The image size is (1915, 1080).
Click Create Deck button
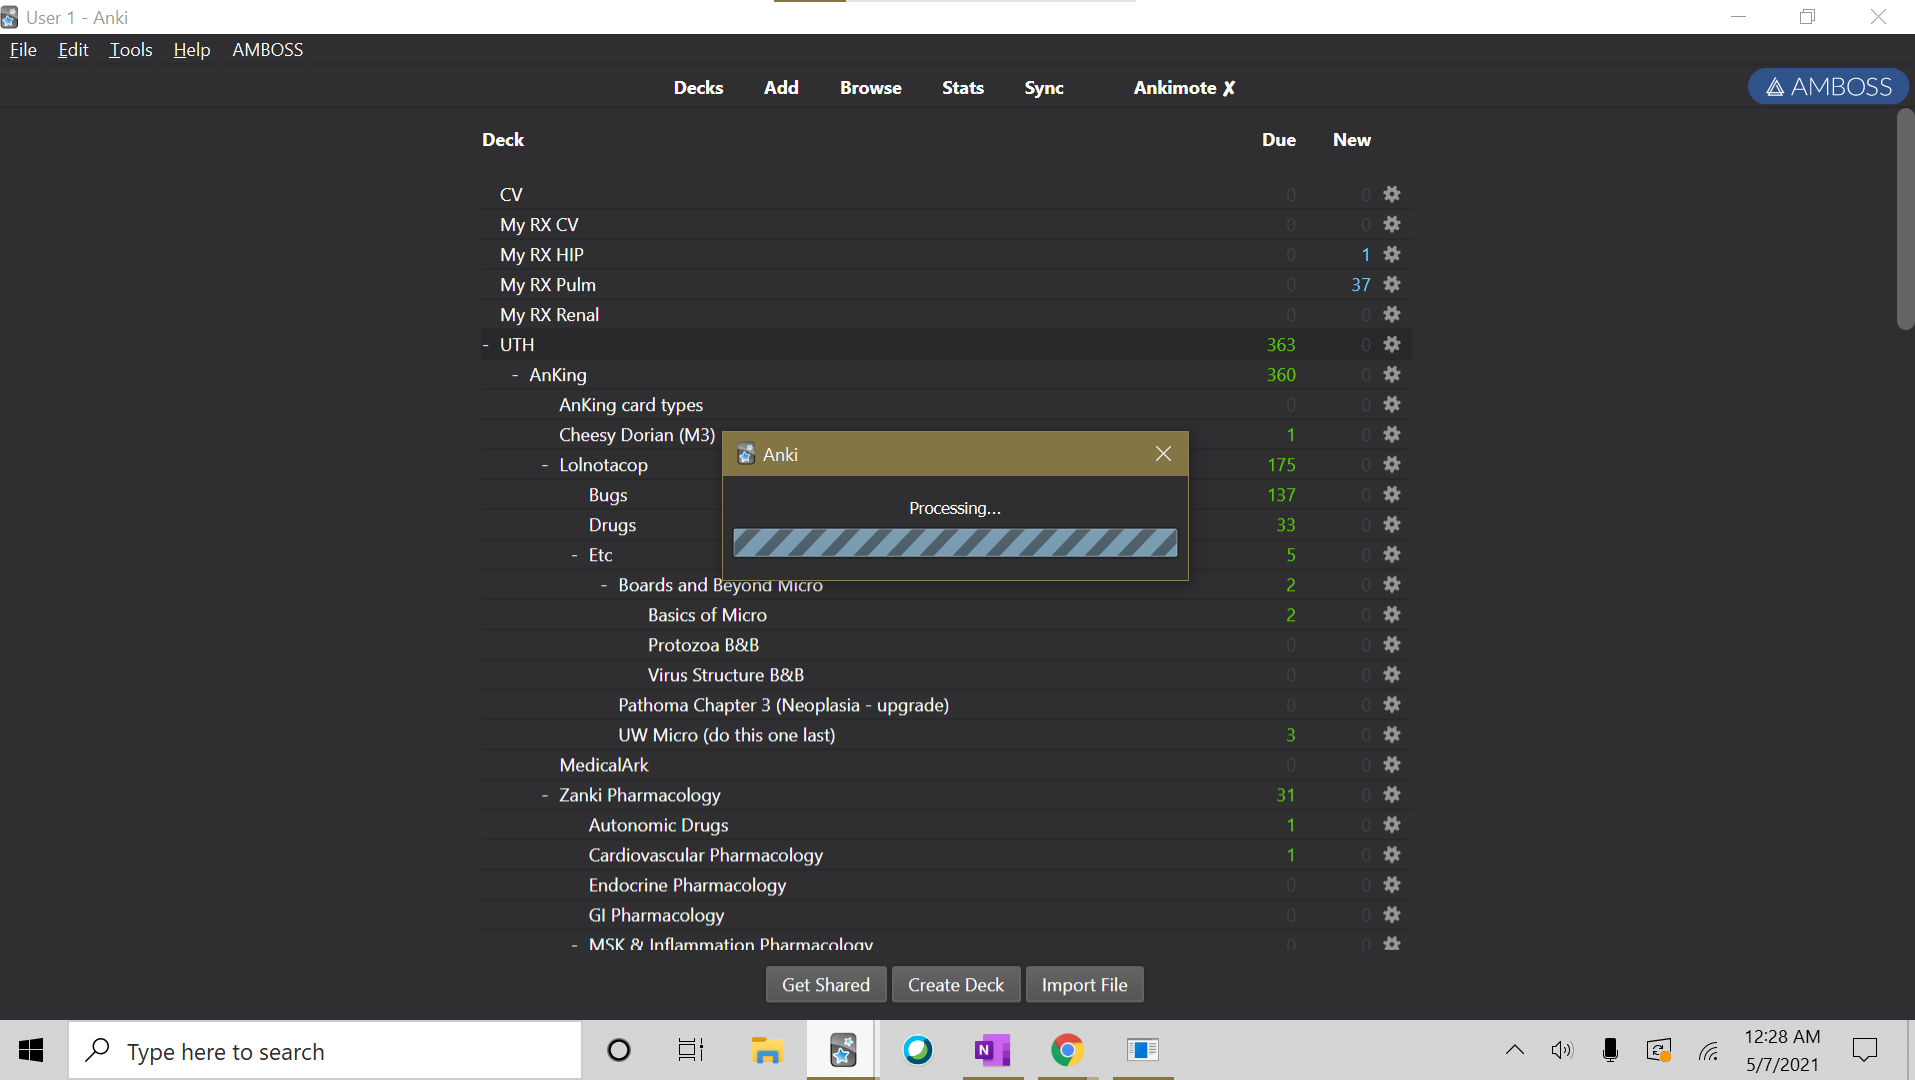pos(955,985)
